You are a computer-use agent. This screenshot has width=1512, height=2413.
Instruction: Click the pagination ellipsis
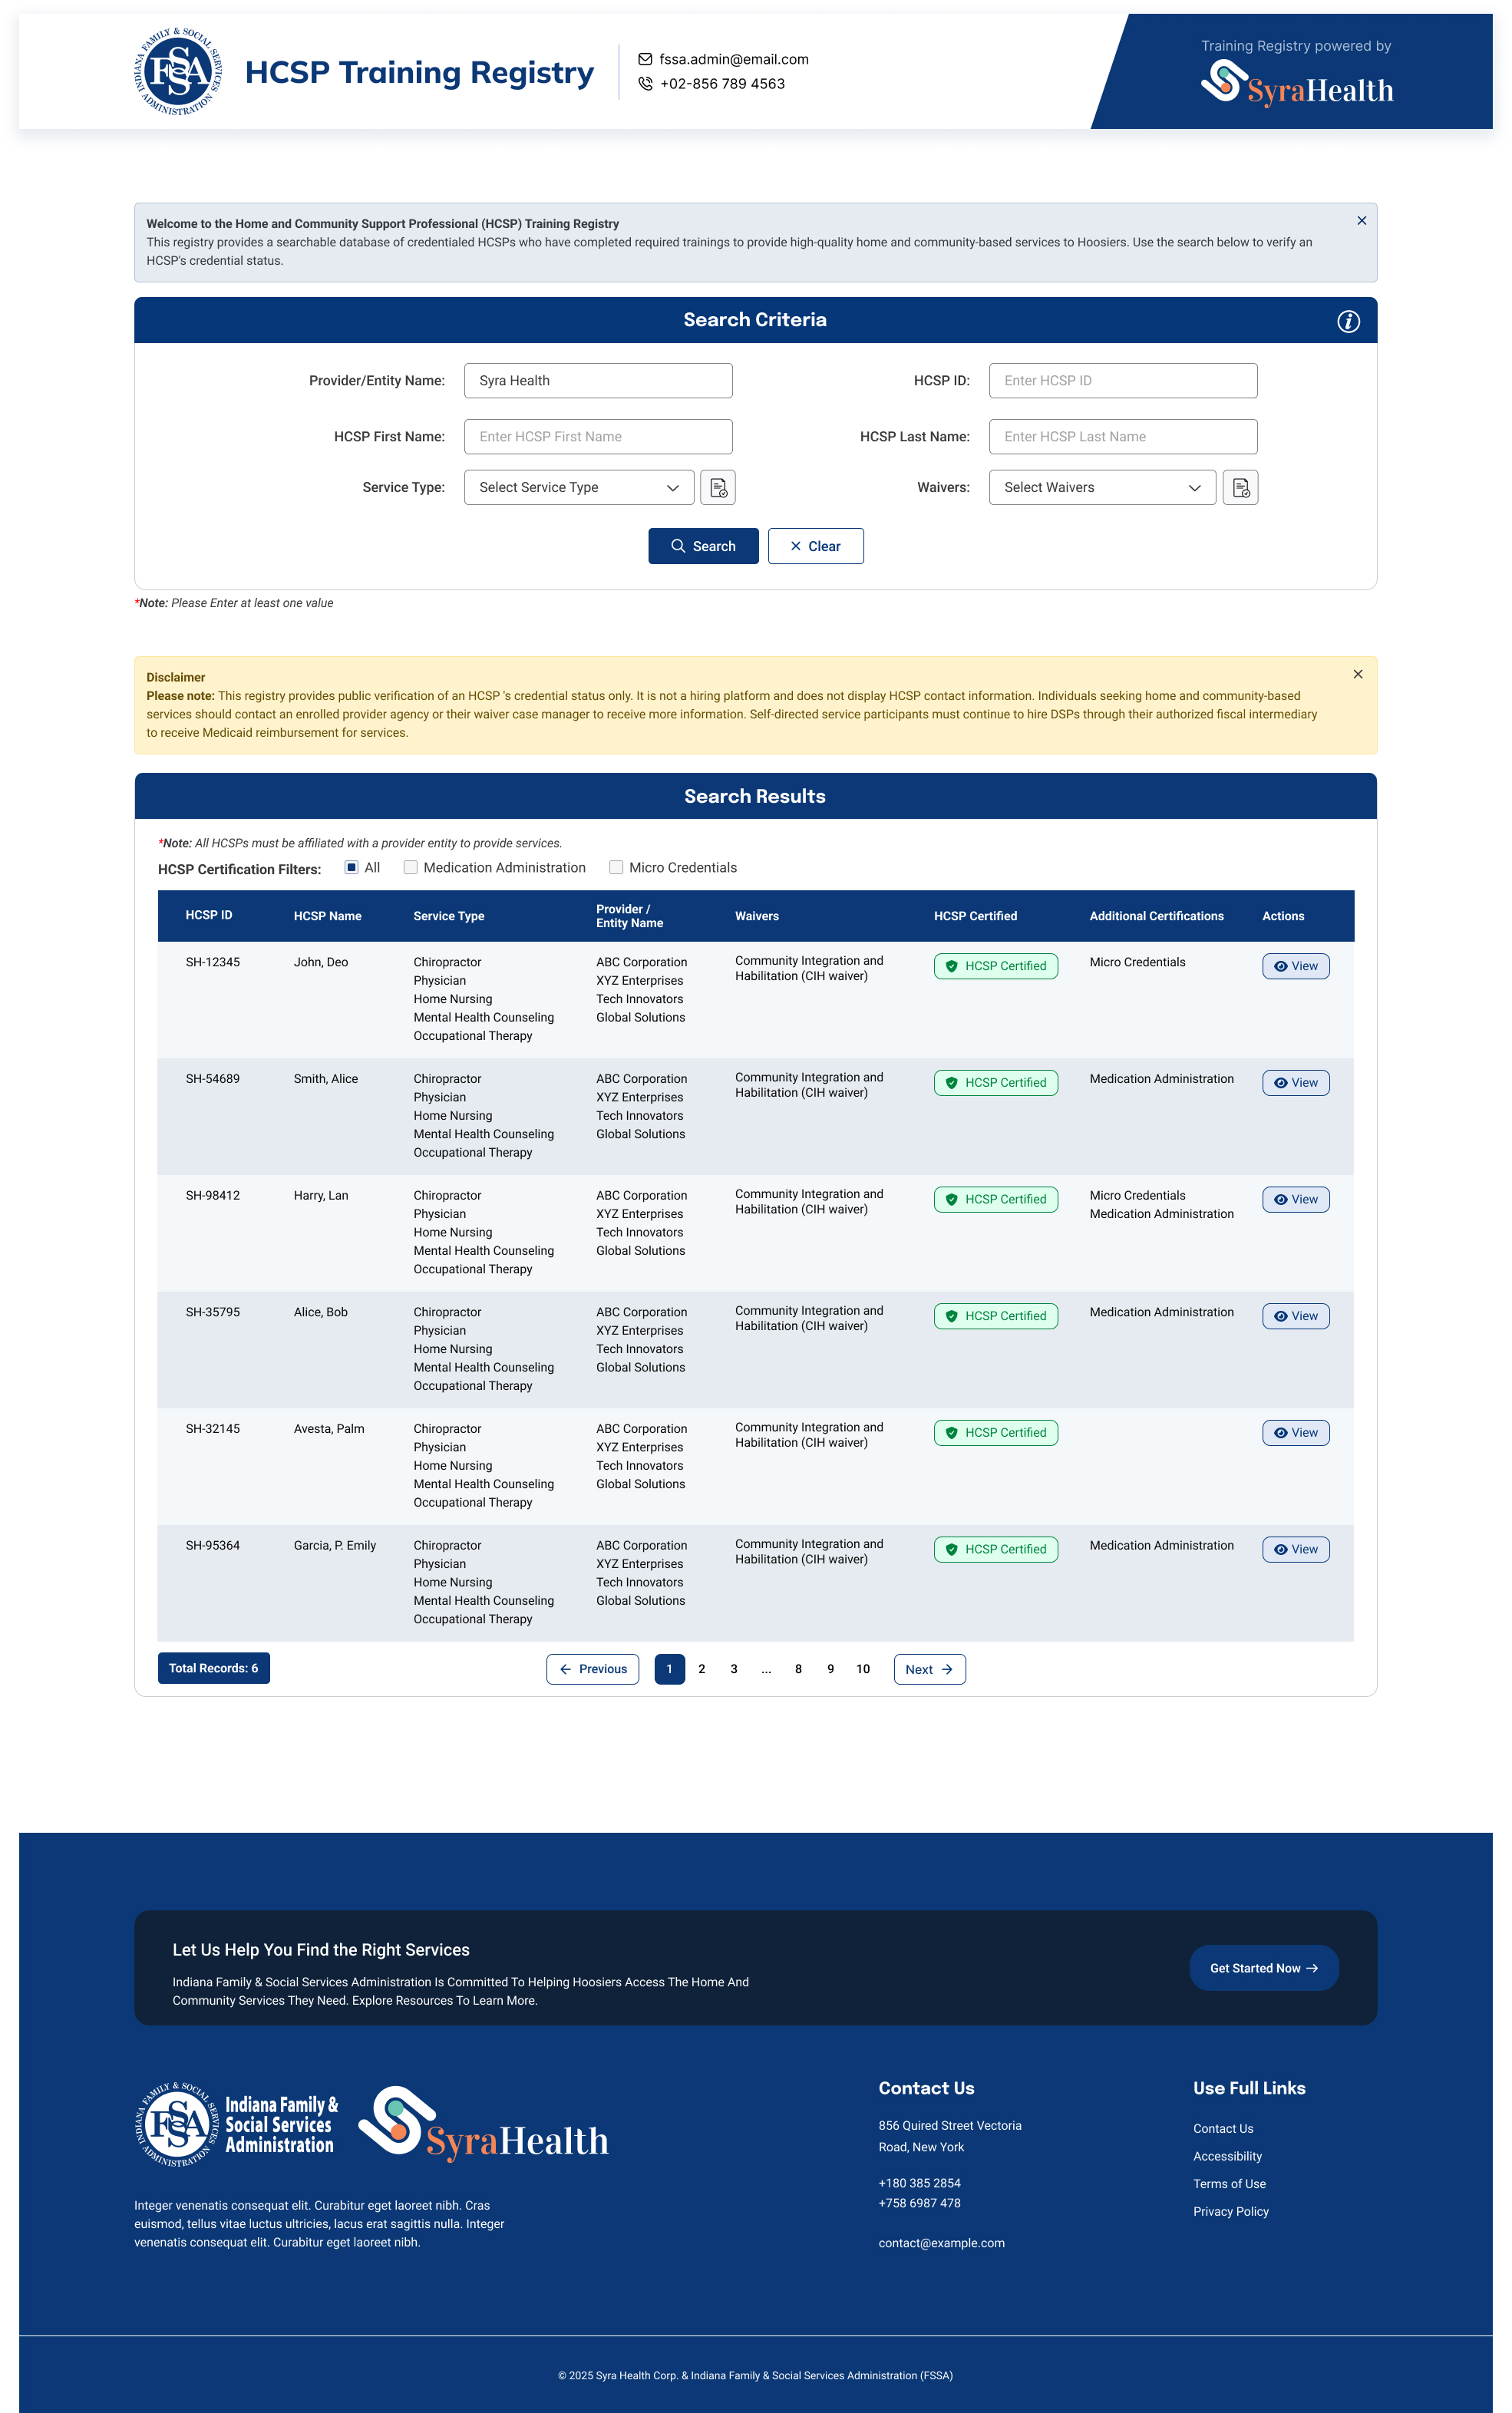(766, 1669)
